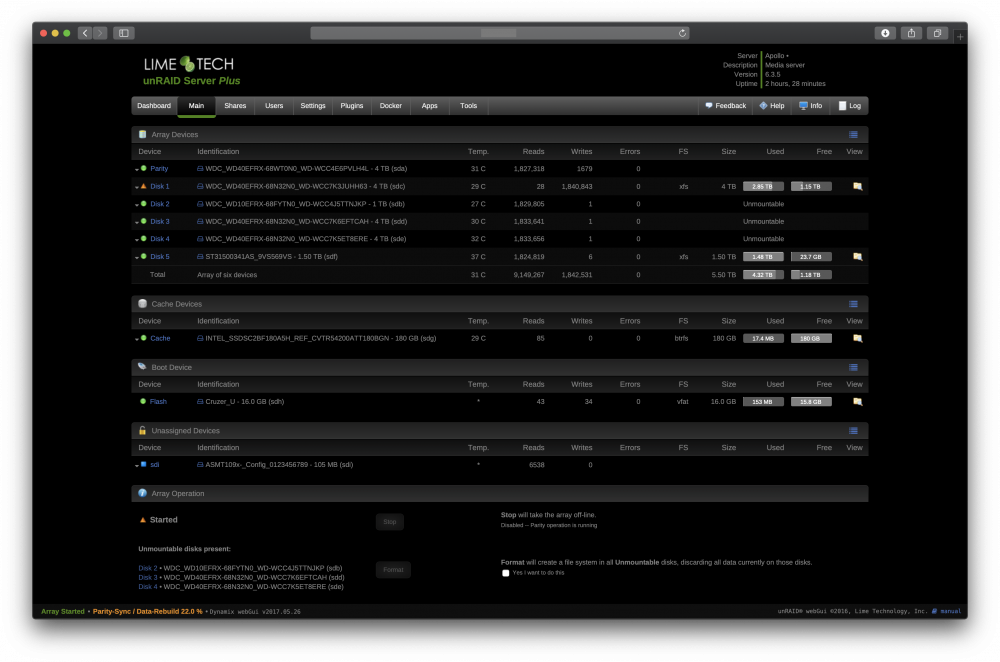
Task: Expand the Disk 4 row dropdown arrow
Action: tap(136, 240)
